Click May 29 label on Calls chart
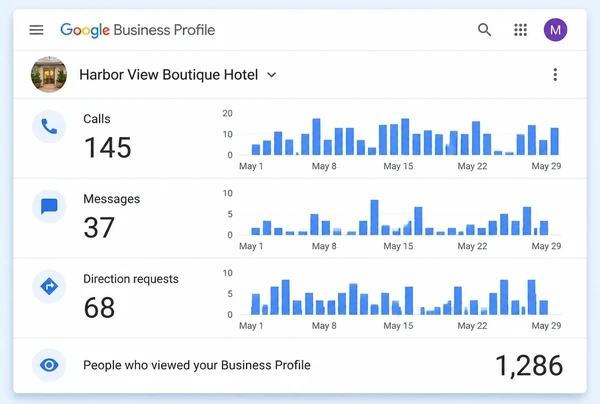600x404 pixels. tap(546, 166)
